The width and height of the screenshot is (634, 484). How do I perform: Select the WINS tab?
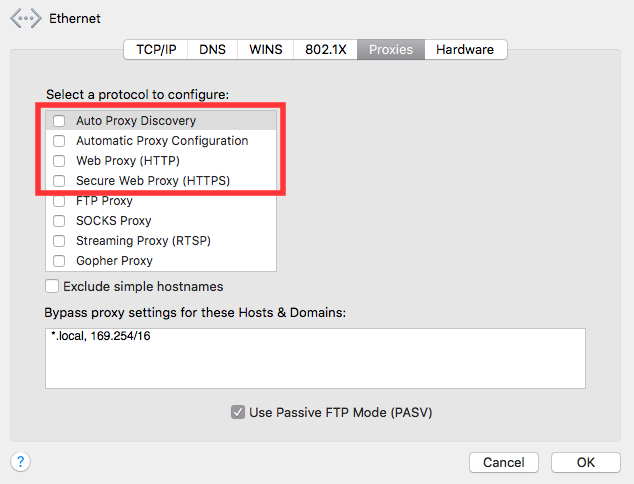click(x=266, y=49)
